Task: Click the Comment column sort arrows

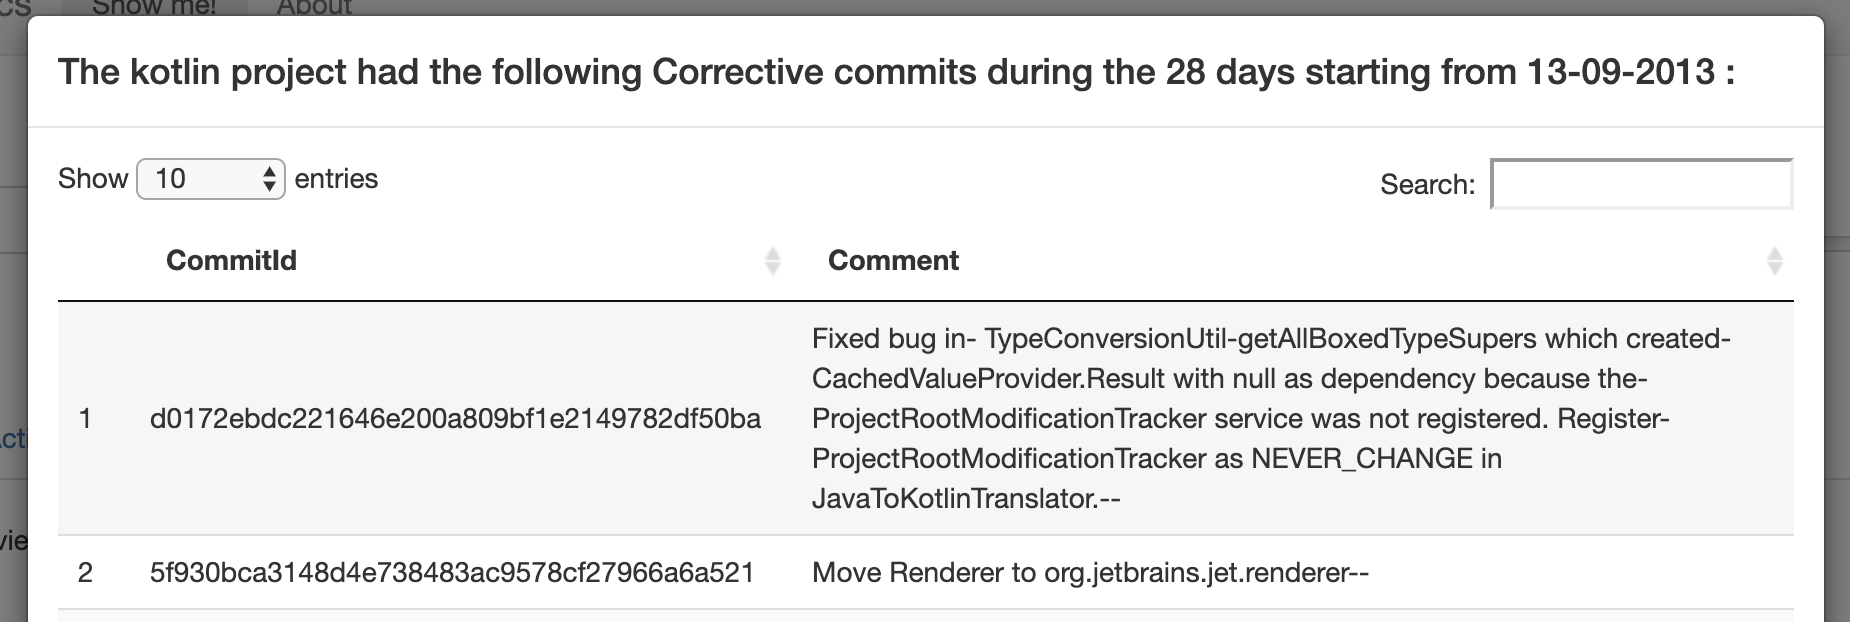Action: pos(1774,261)
